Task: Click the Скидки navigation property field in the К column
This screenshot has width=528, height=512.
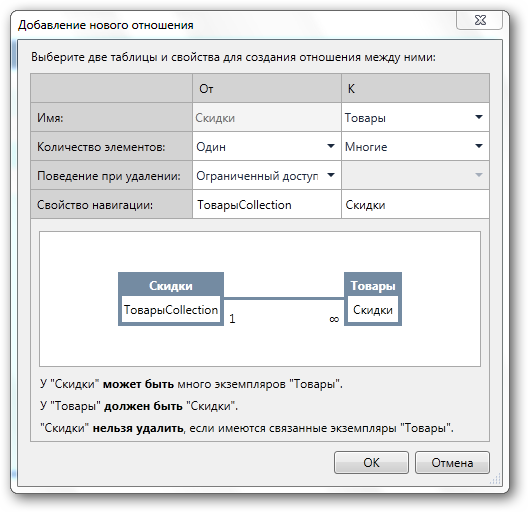Action: (415, 204)
